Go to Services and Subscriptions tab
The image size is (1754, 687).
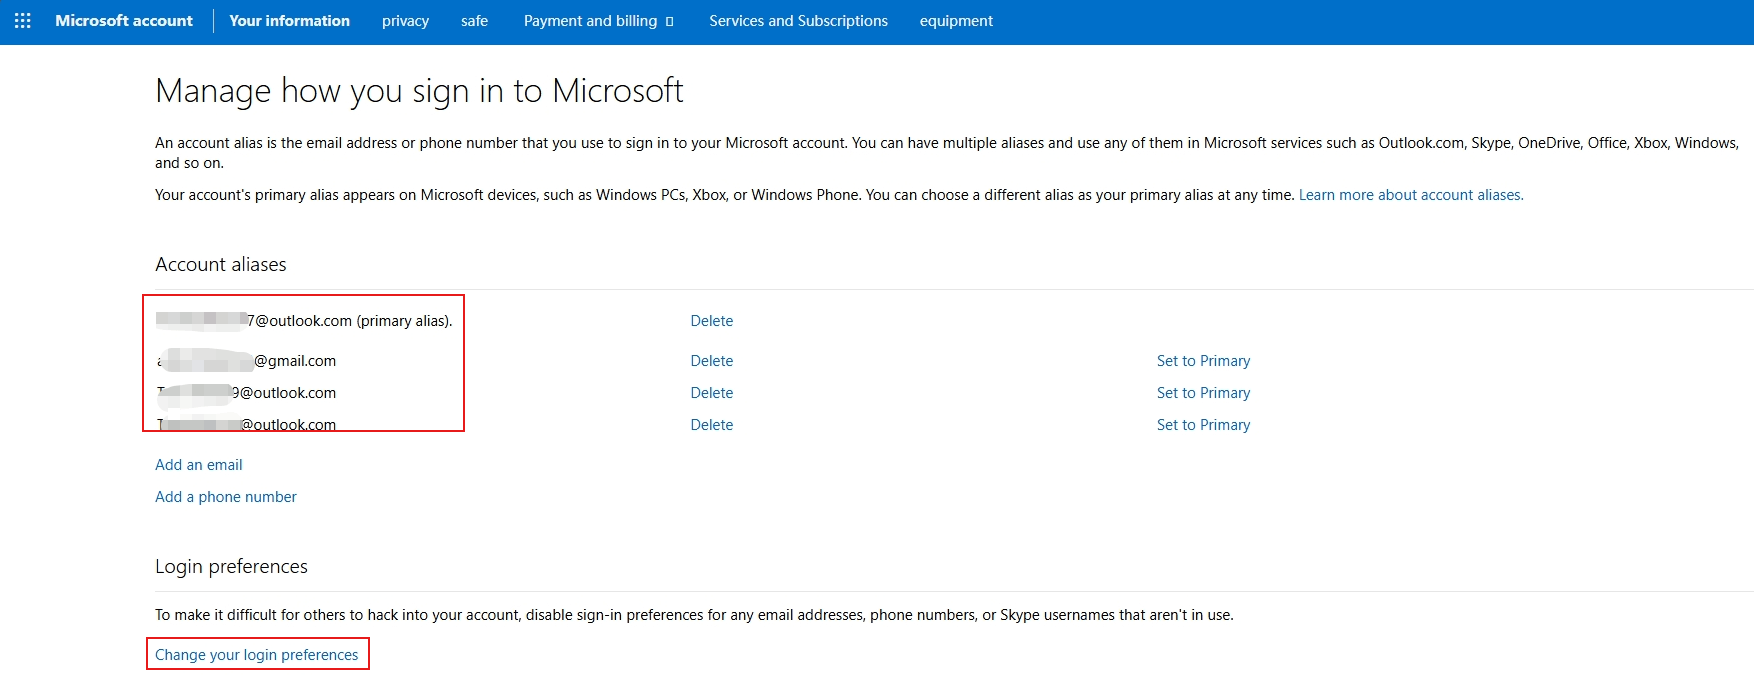(798, 21)
